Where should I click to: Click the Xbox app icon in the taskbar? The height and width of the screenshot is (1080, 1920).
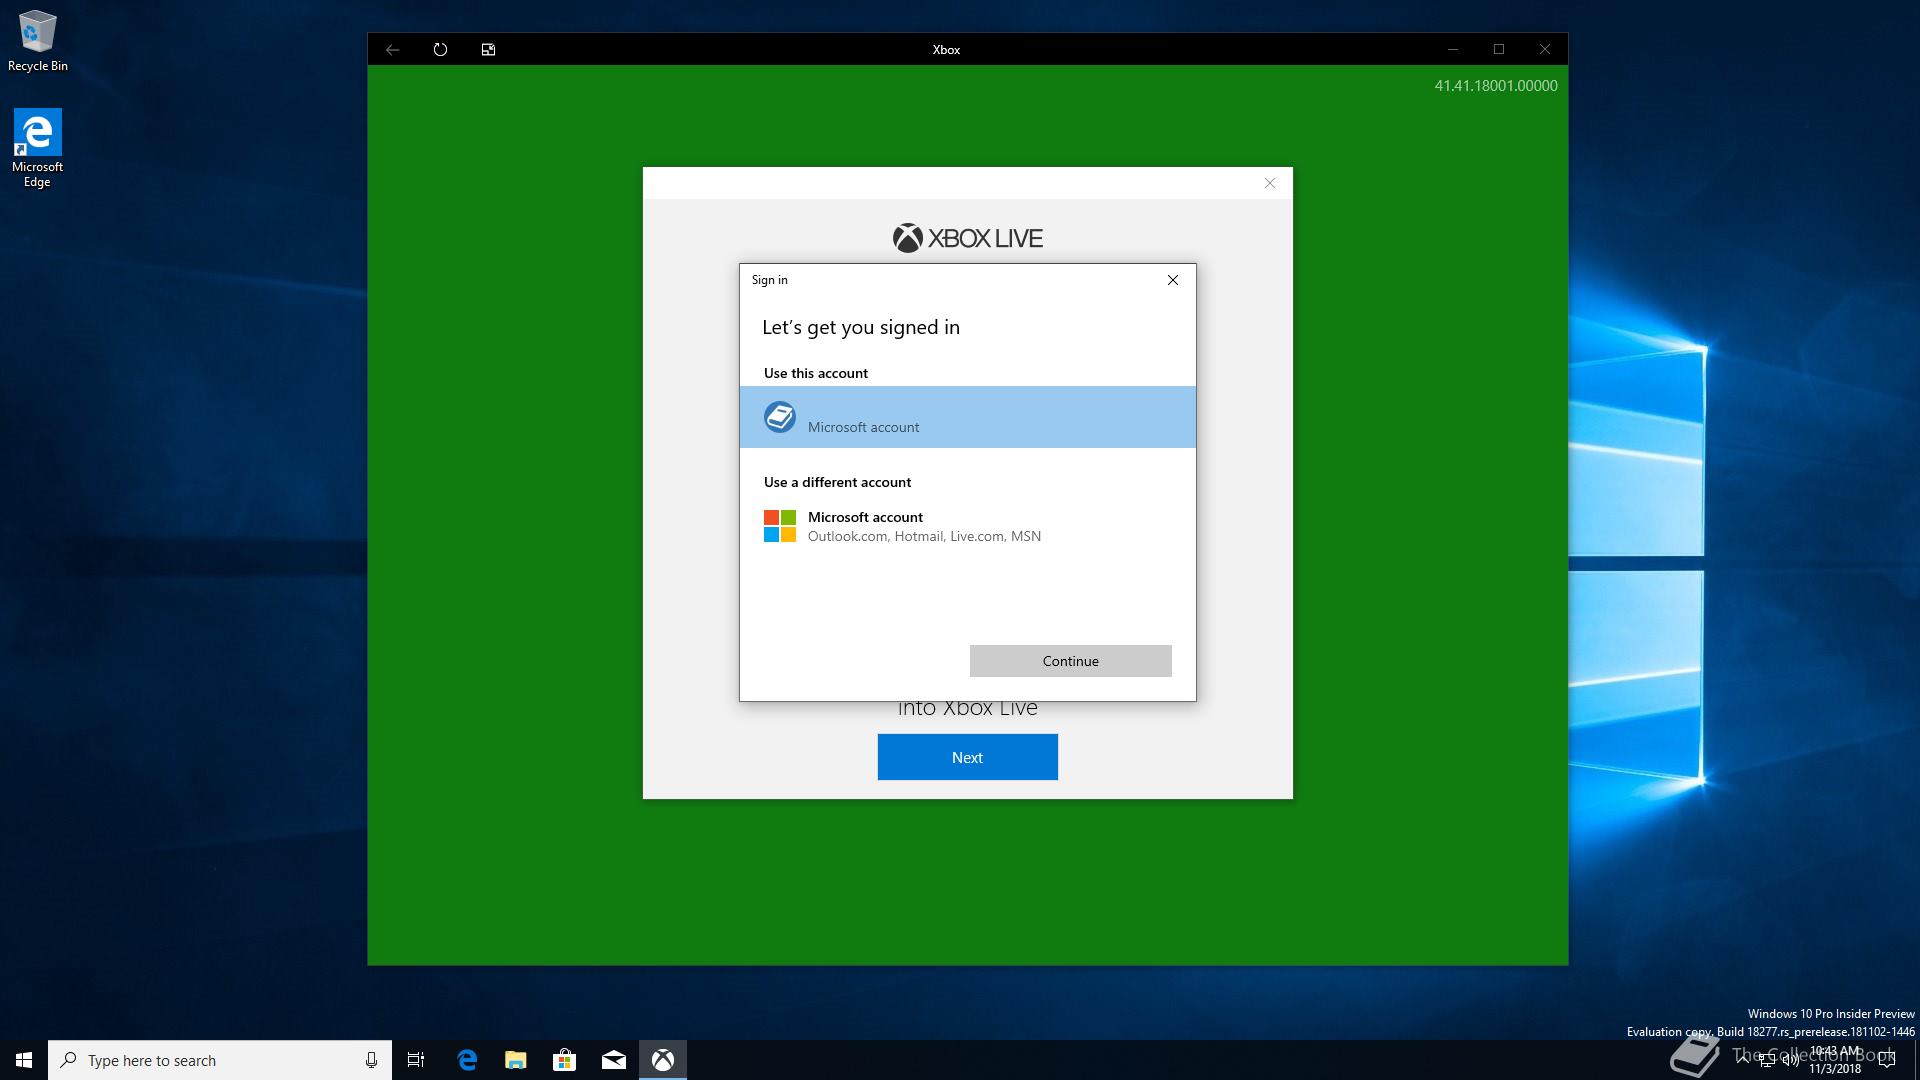click(663, 1060)
